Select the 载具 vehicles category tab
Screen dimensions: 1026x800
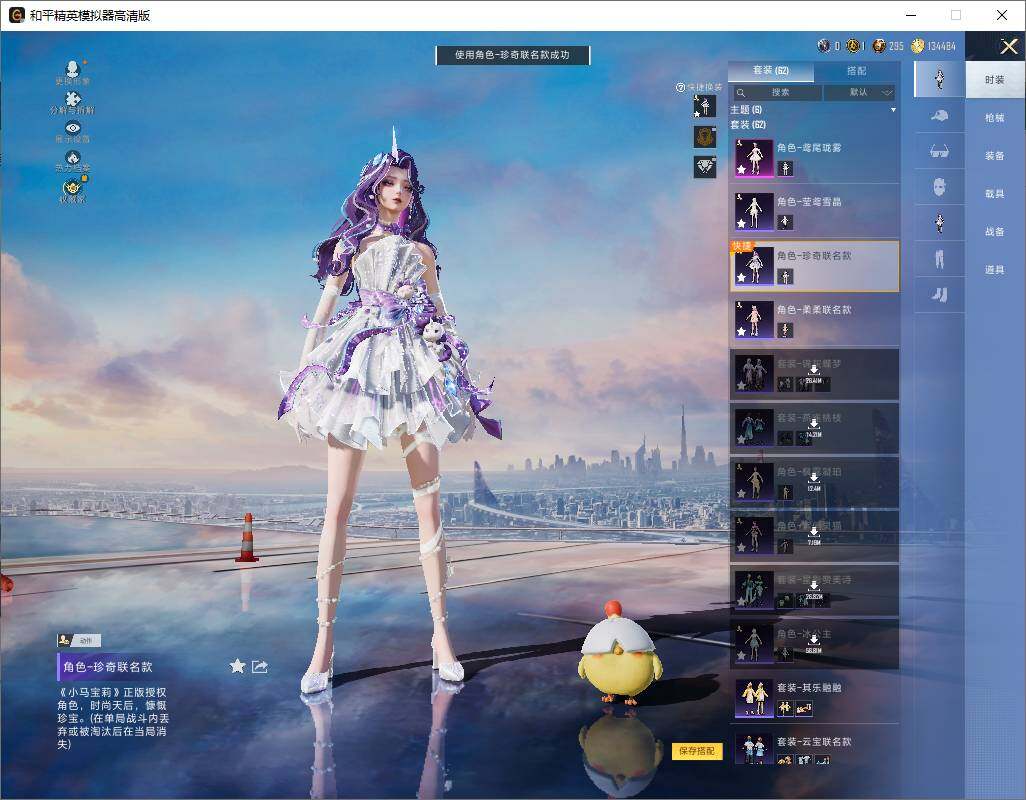pyautogui.click(x=995, y=194)
